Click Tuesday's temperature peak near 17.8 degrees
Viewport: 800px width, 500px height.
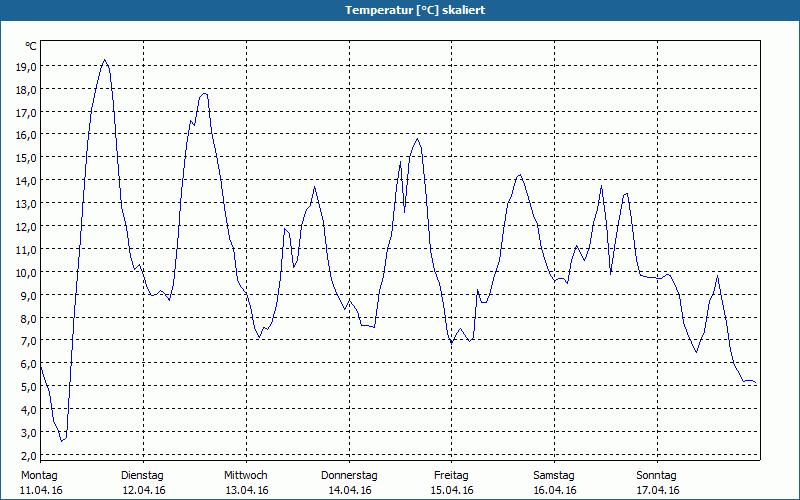[x=204, y=93]
